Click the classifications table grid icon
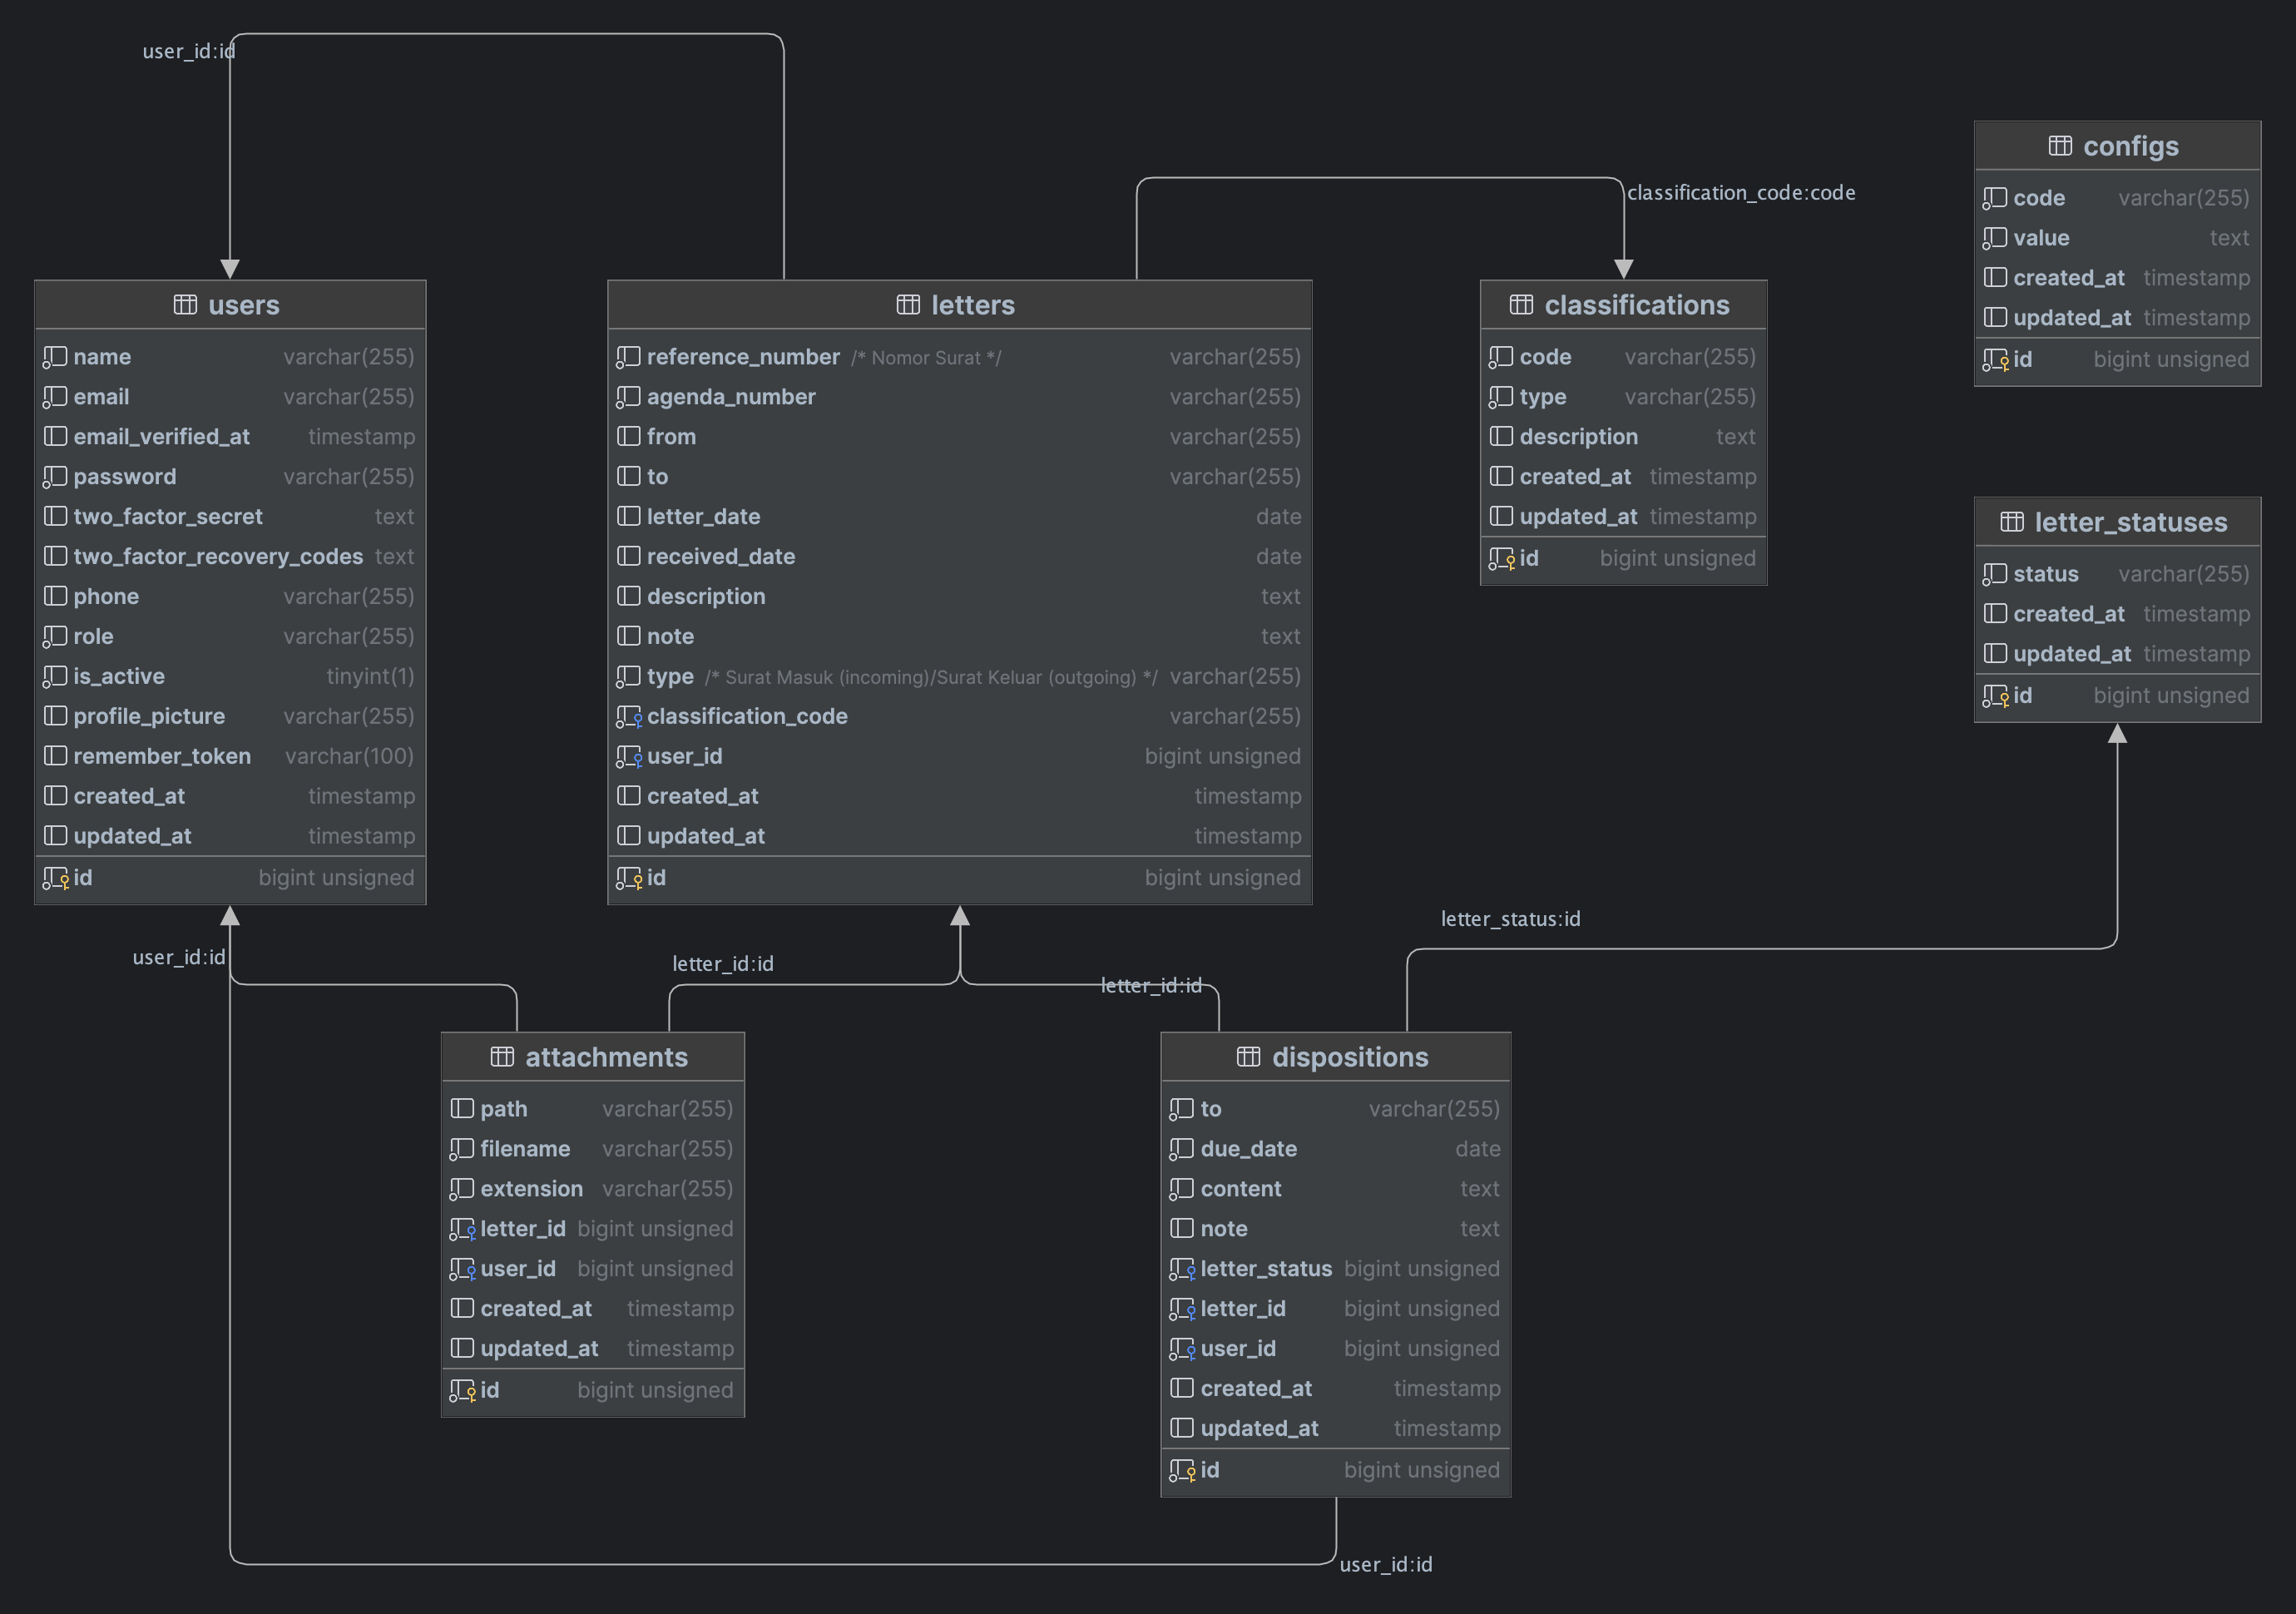2296x1614 pixels. (x=1521, y=305)
